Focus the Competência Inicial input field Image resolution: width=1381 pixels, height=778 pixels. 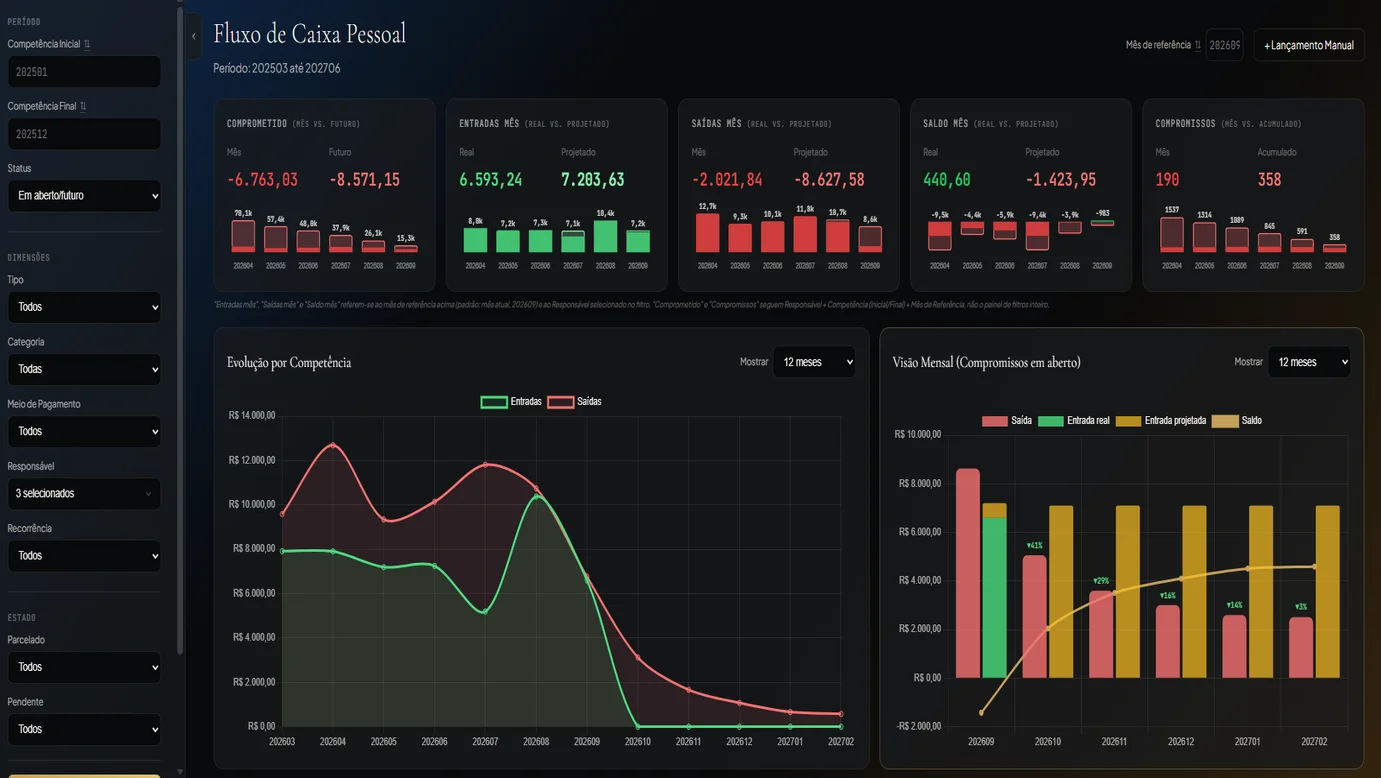[x=84, y=72]
